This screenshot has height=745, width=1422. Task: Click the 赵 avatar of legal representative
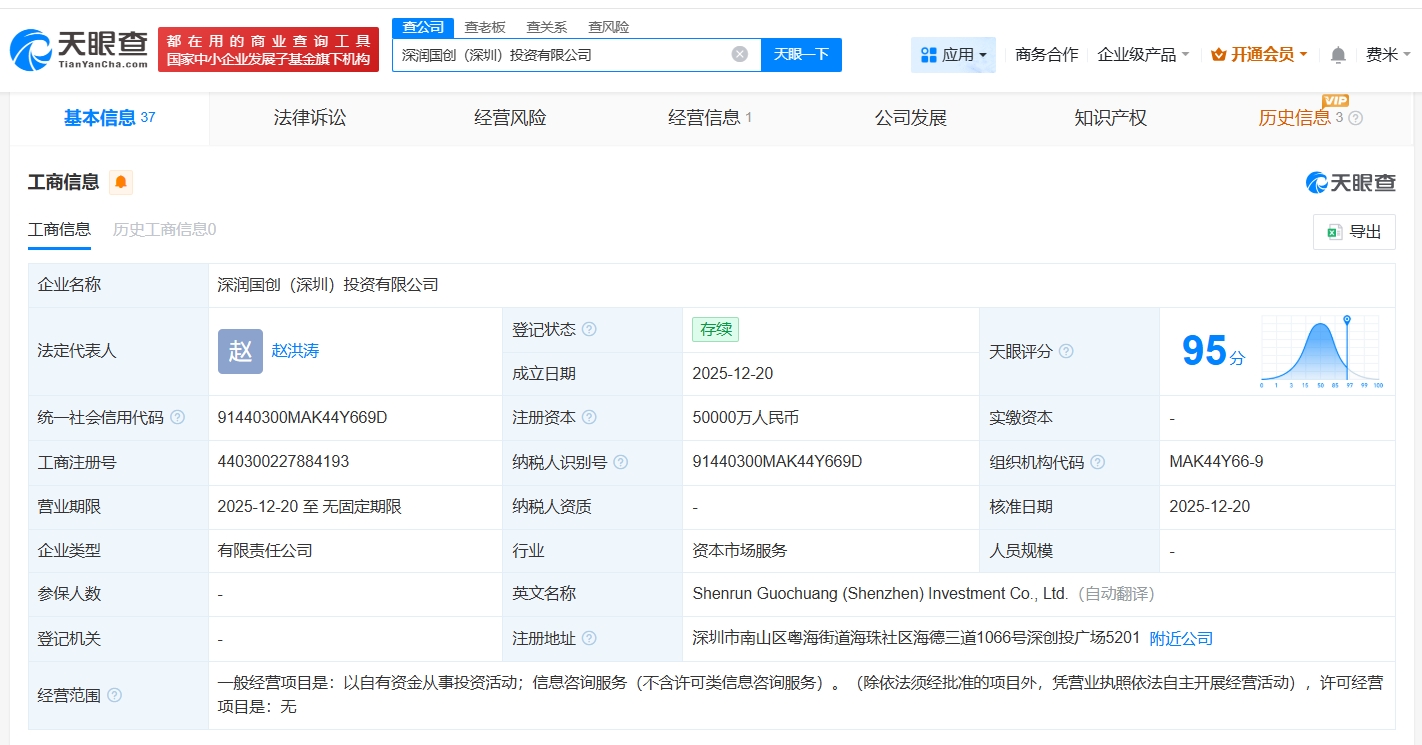[240, 351]
